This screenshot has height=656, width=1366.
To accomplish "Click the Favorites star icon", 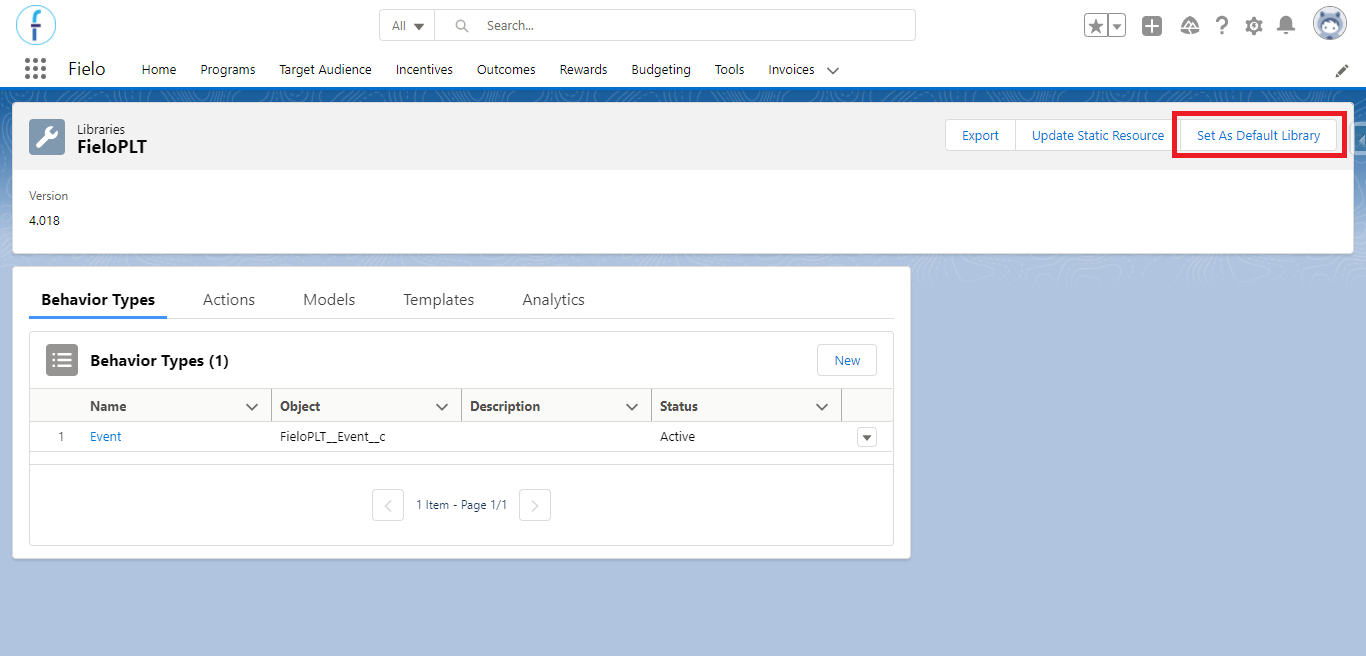I will pyautogui.click(x=1096, y=26).
